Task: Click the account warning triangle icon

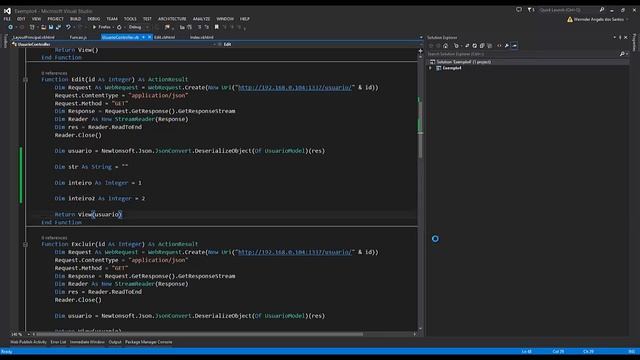Action: coord(570,19)
